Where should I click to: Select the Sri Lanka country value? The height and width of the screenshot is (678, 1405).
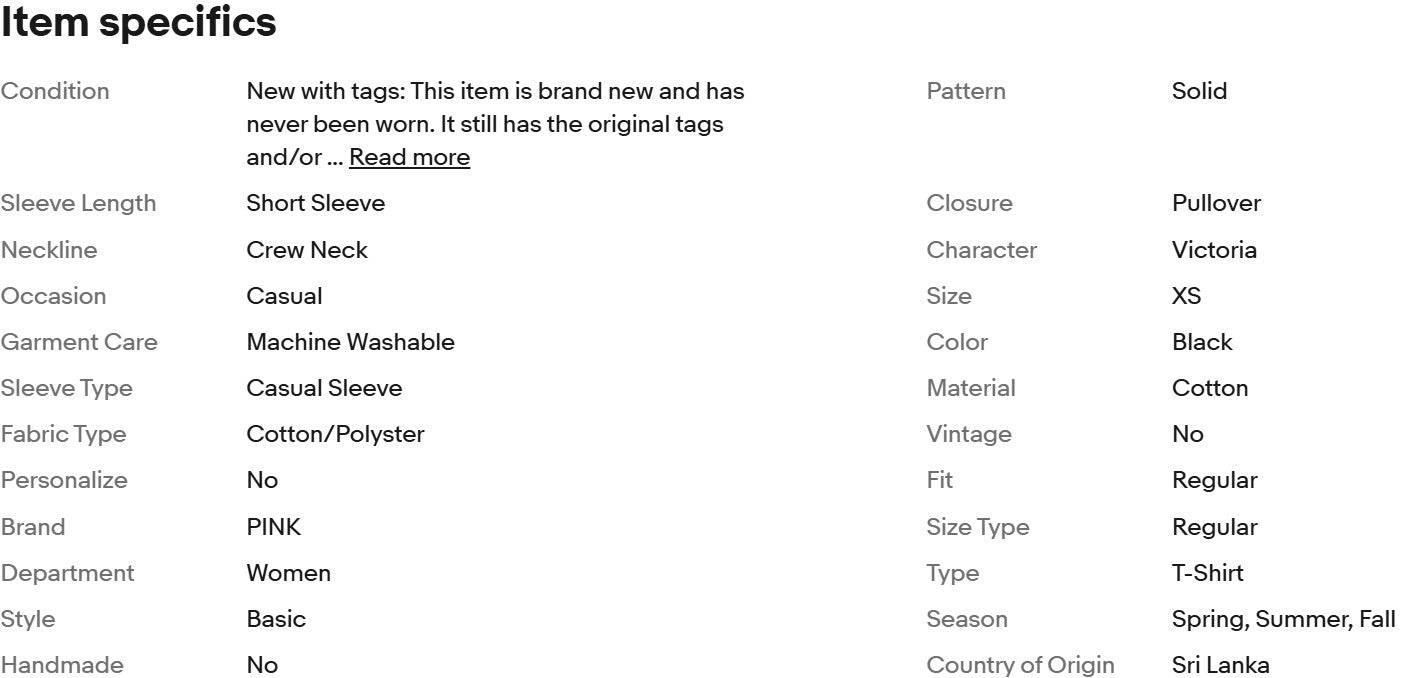(x=1220, y=665)
